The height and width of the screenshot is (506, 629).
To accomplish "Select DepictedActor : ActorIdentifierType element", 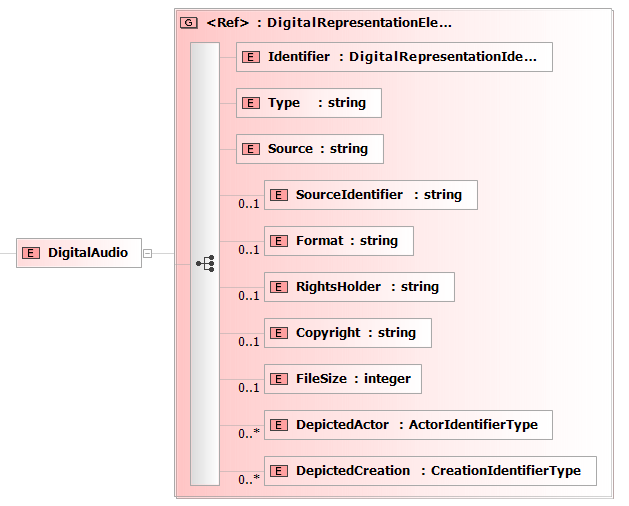I will [x=408, y=425].
